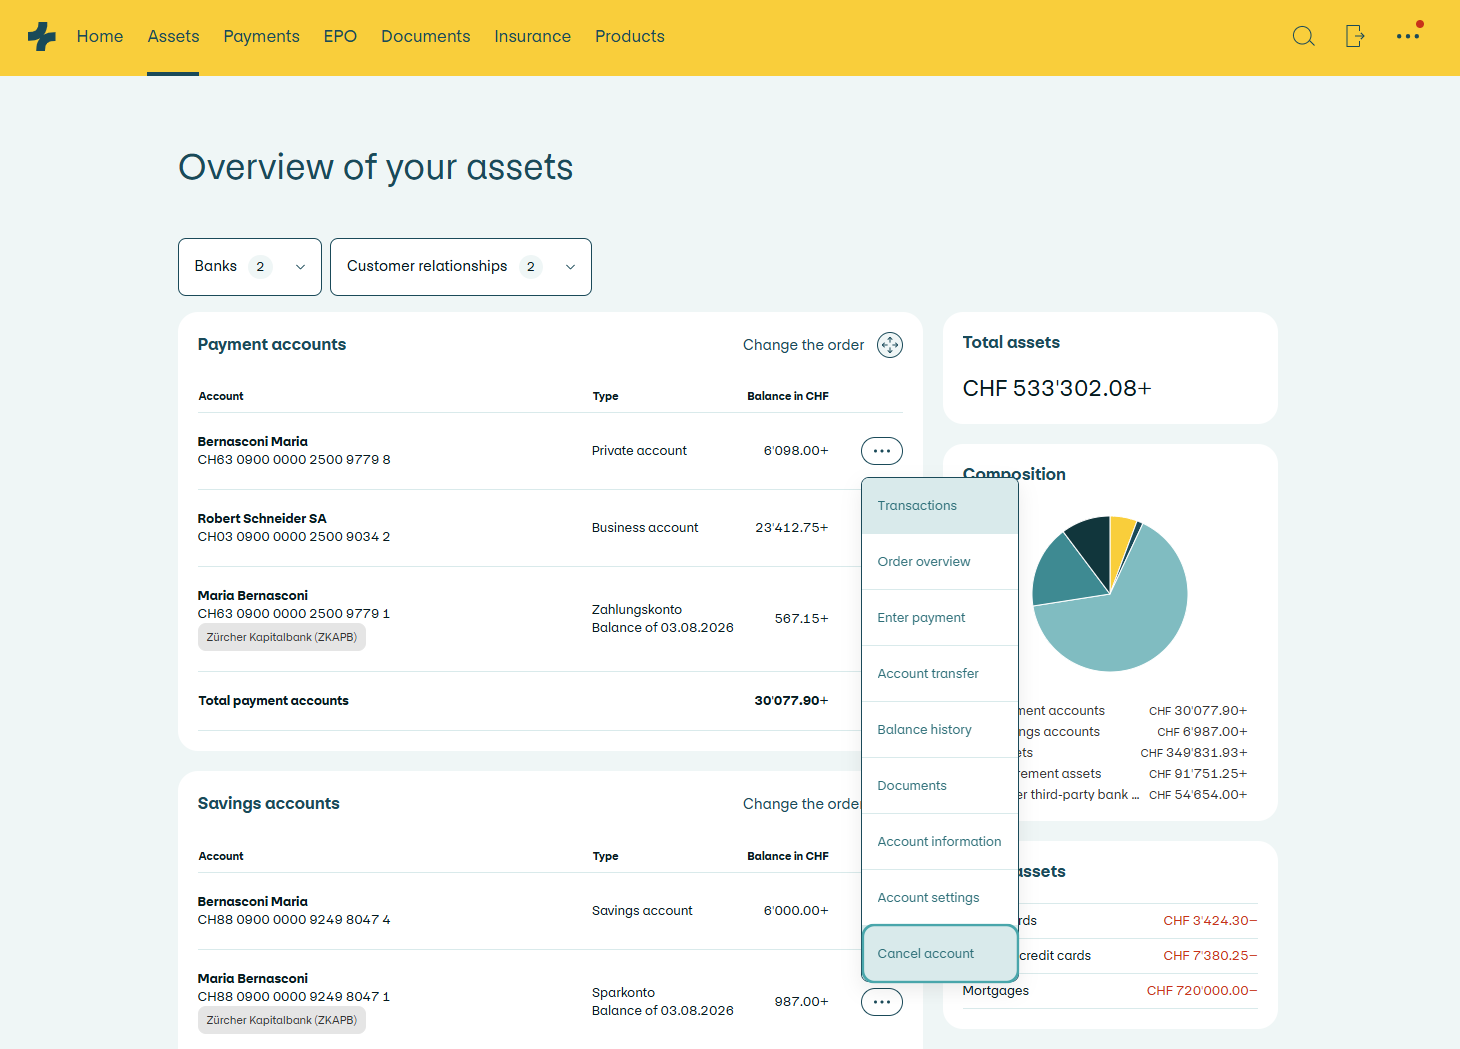
Task: Click the Change the order arrows icon in Payment accounts
Action: pyautogui.click(x=890, y=345)
